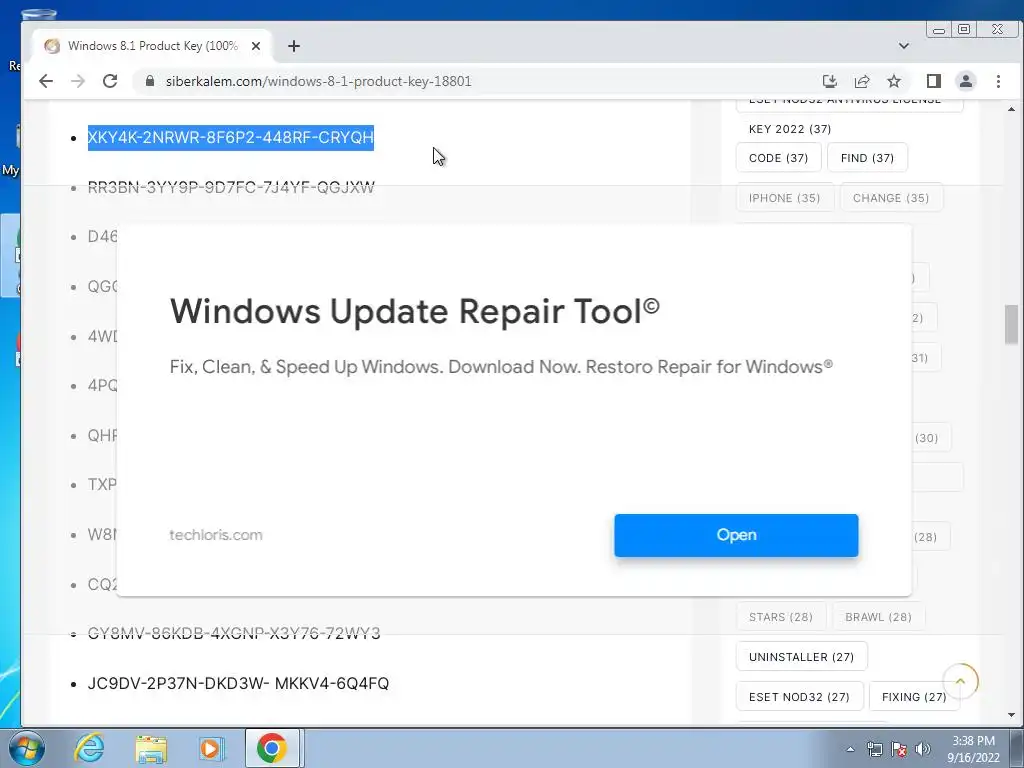Click the scrollbar down arrow
The image size is (1024, 768).
pos(1012,716)
